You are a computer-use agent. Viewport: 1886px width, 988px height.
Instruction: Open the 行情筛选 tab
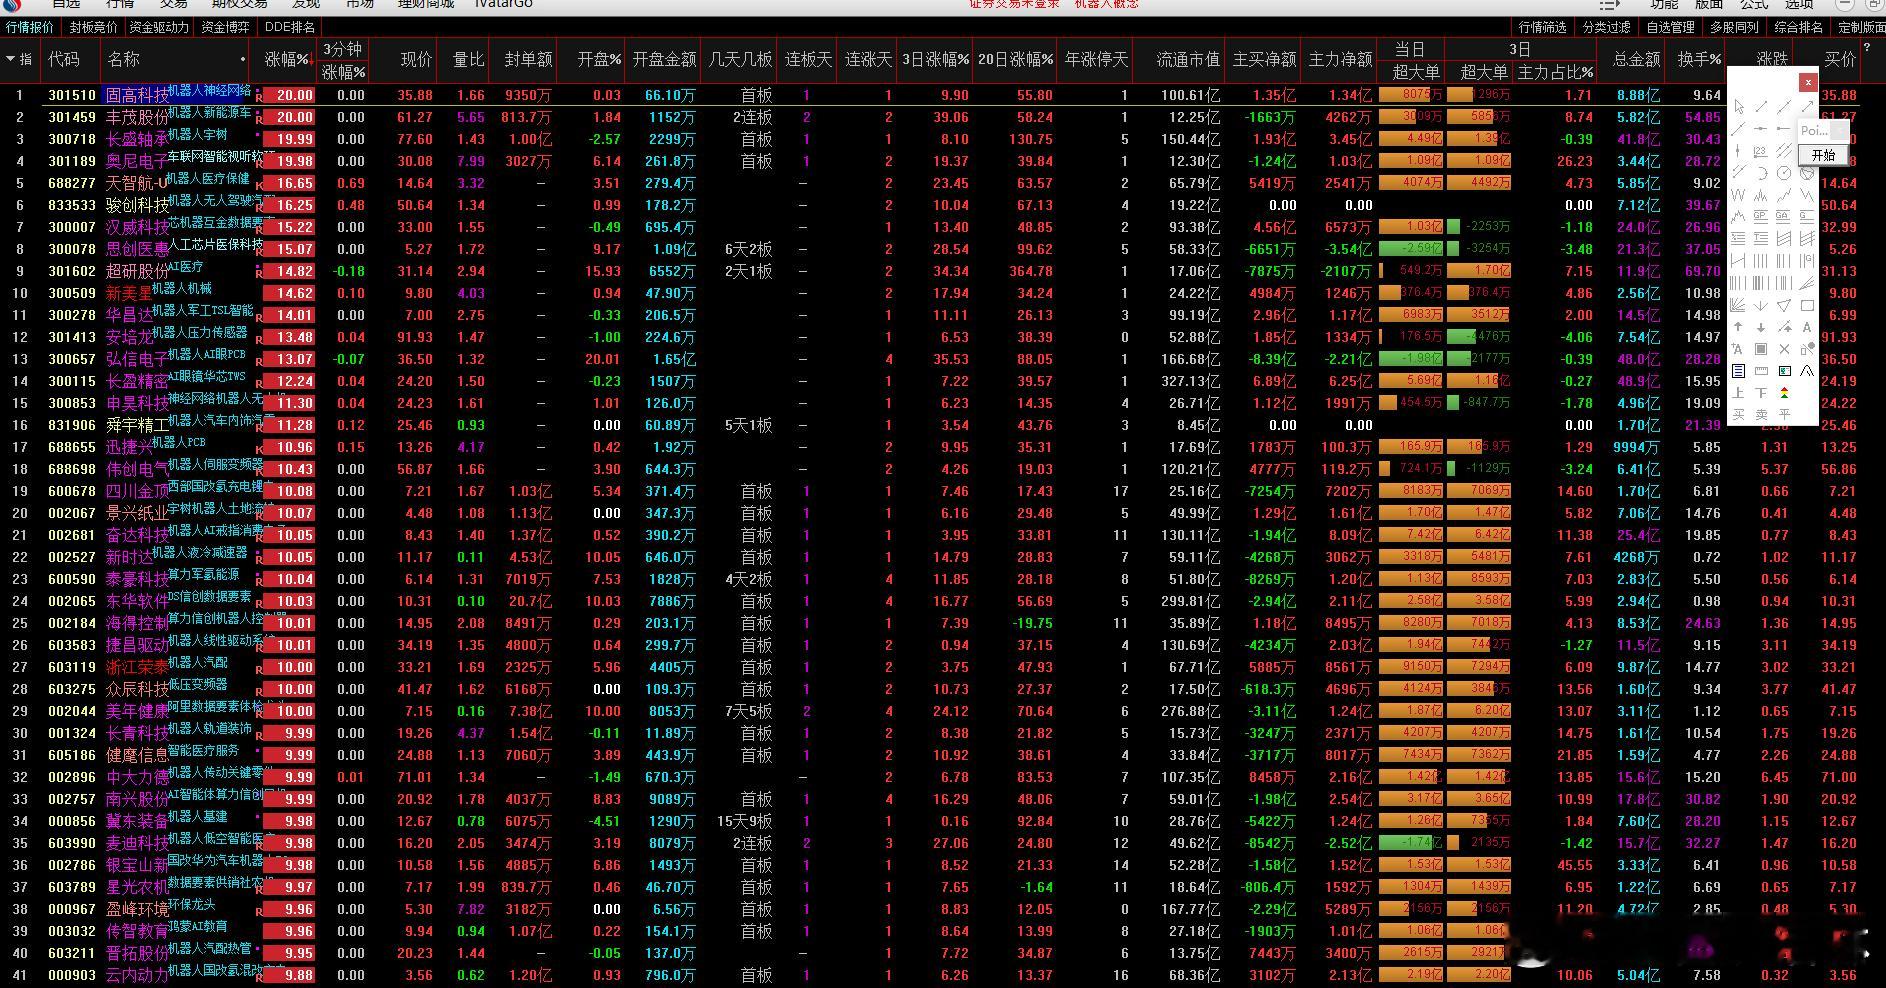tap(1543, 27)
